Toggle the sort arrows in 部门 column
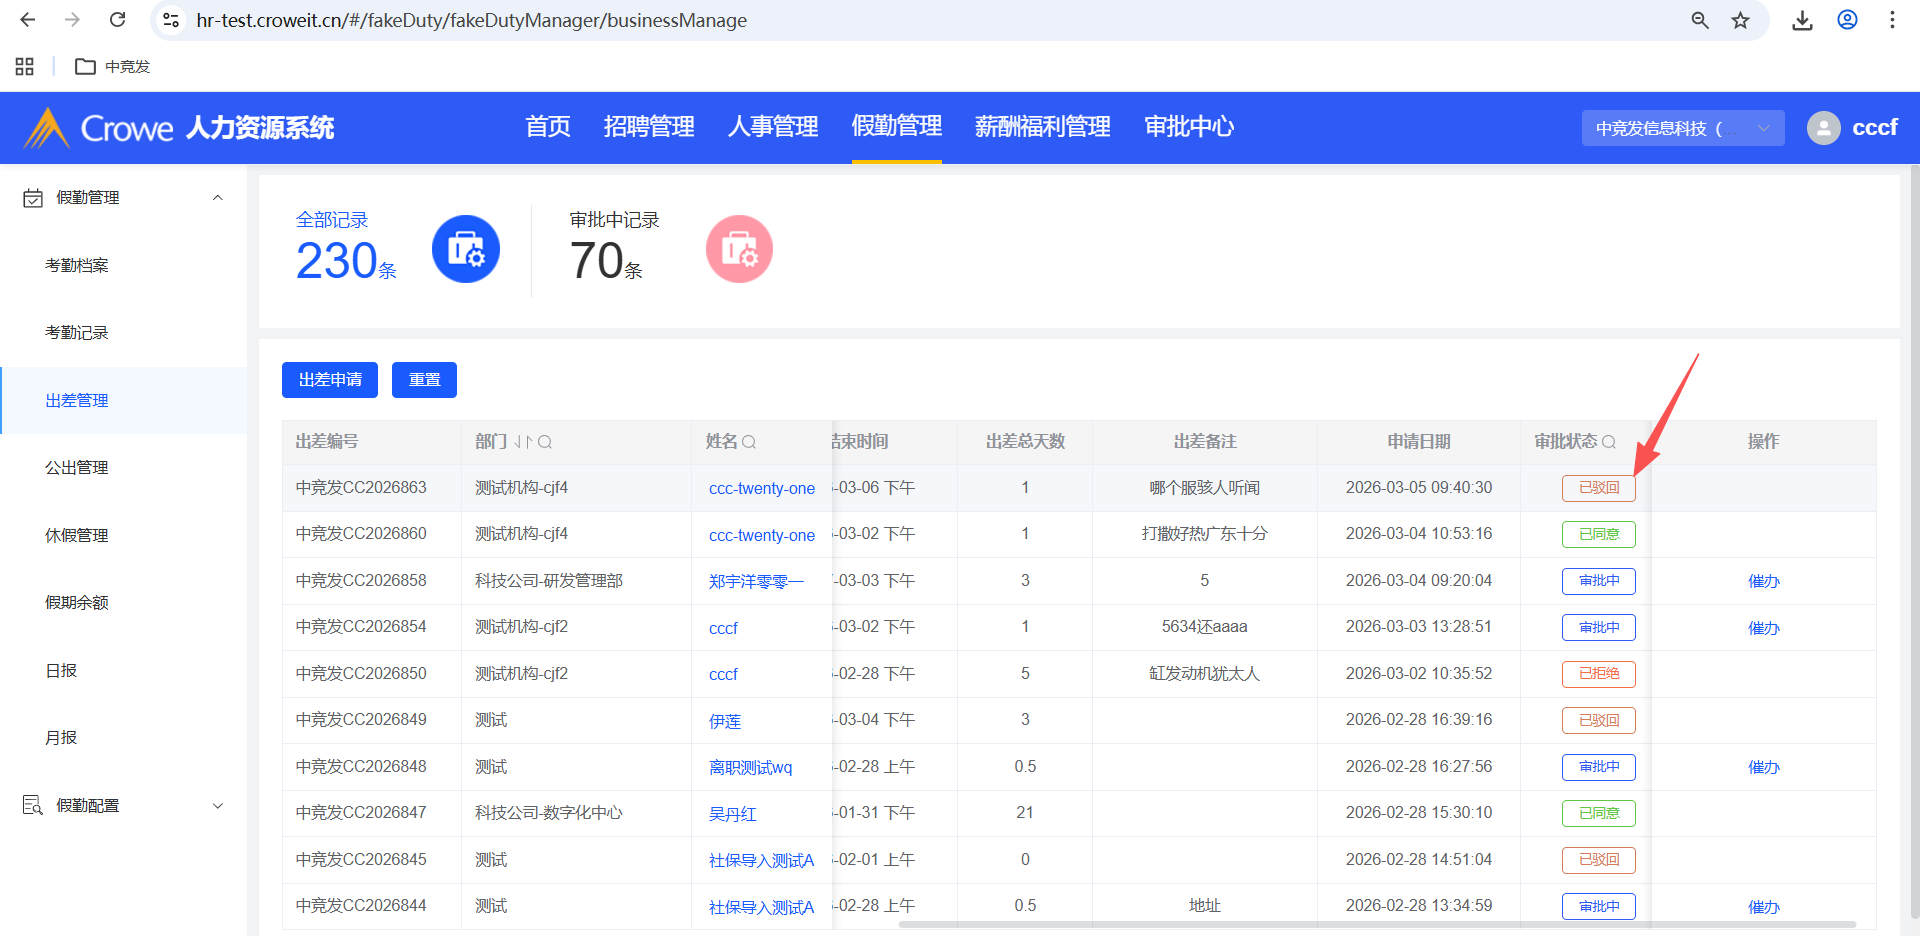1920x936 pixels. click(x=523, y=442)
